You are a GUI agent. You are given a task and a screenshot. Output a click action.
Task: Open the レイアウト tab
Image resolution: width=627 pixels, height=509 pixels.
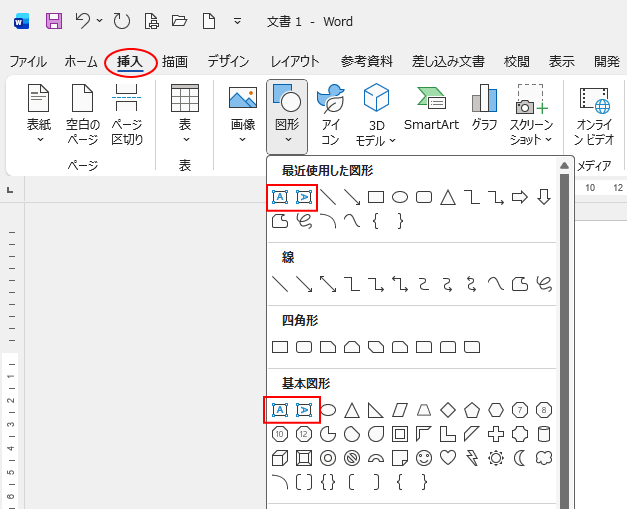pyautogui.click(x=295, y=62)
